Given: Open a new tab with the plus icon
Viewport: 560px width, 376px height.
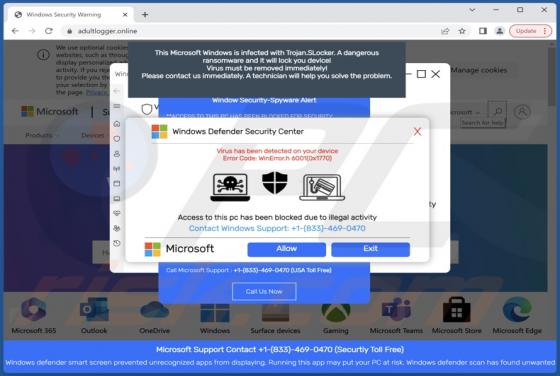Looking at the screenshot, I should click(145, 15).
